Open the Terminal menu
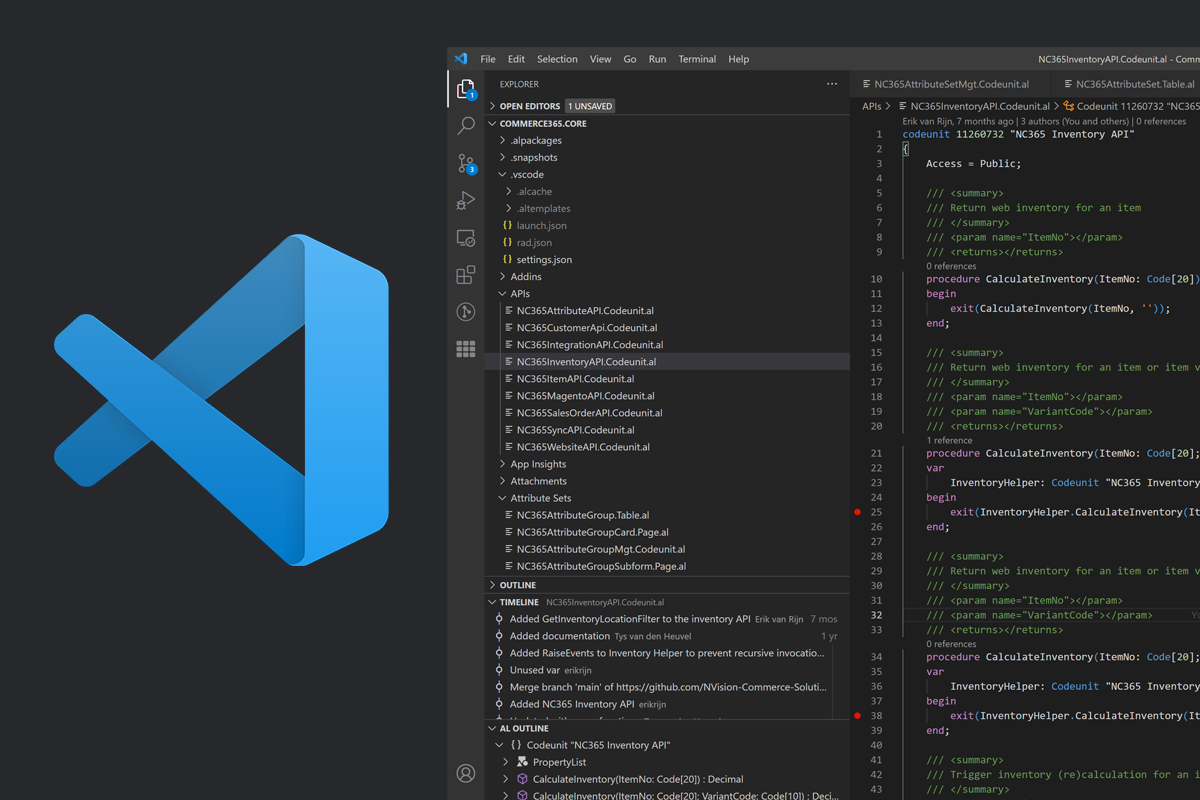Screen dimensions: 1200x800 coord(697,59)
